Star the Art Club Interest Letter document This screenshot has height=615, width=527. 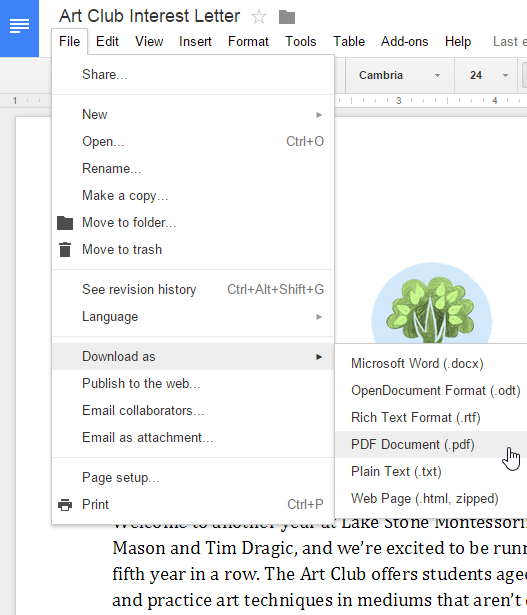pos(259,17)
